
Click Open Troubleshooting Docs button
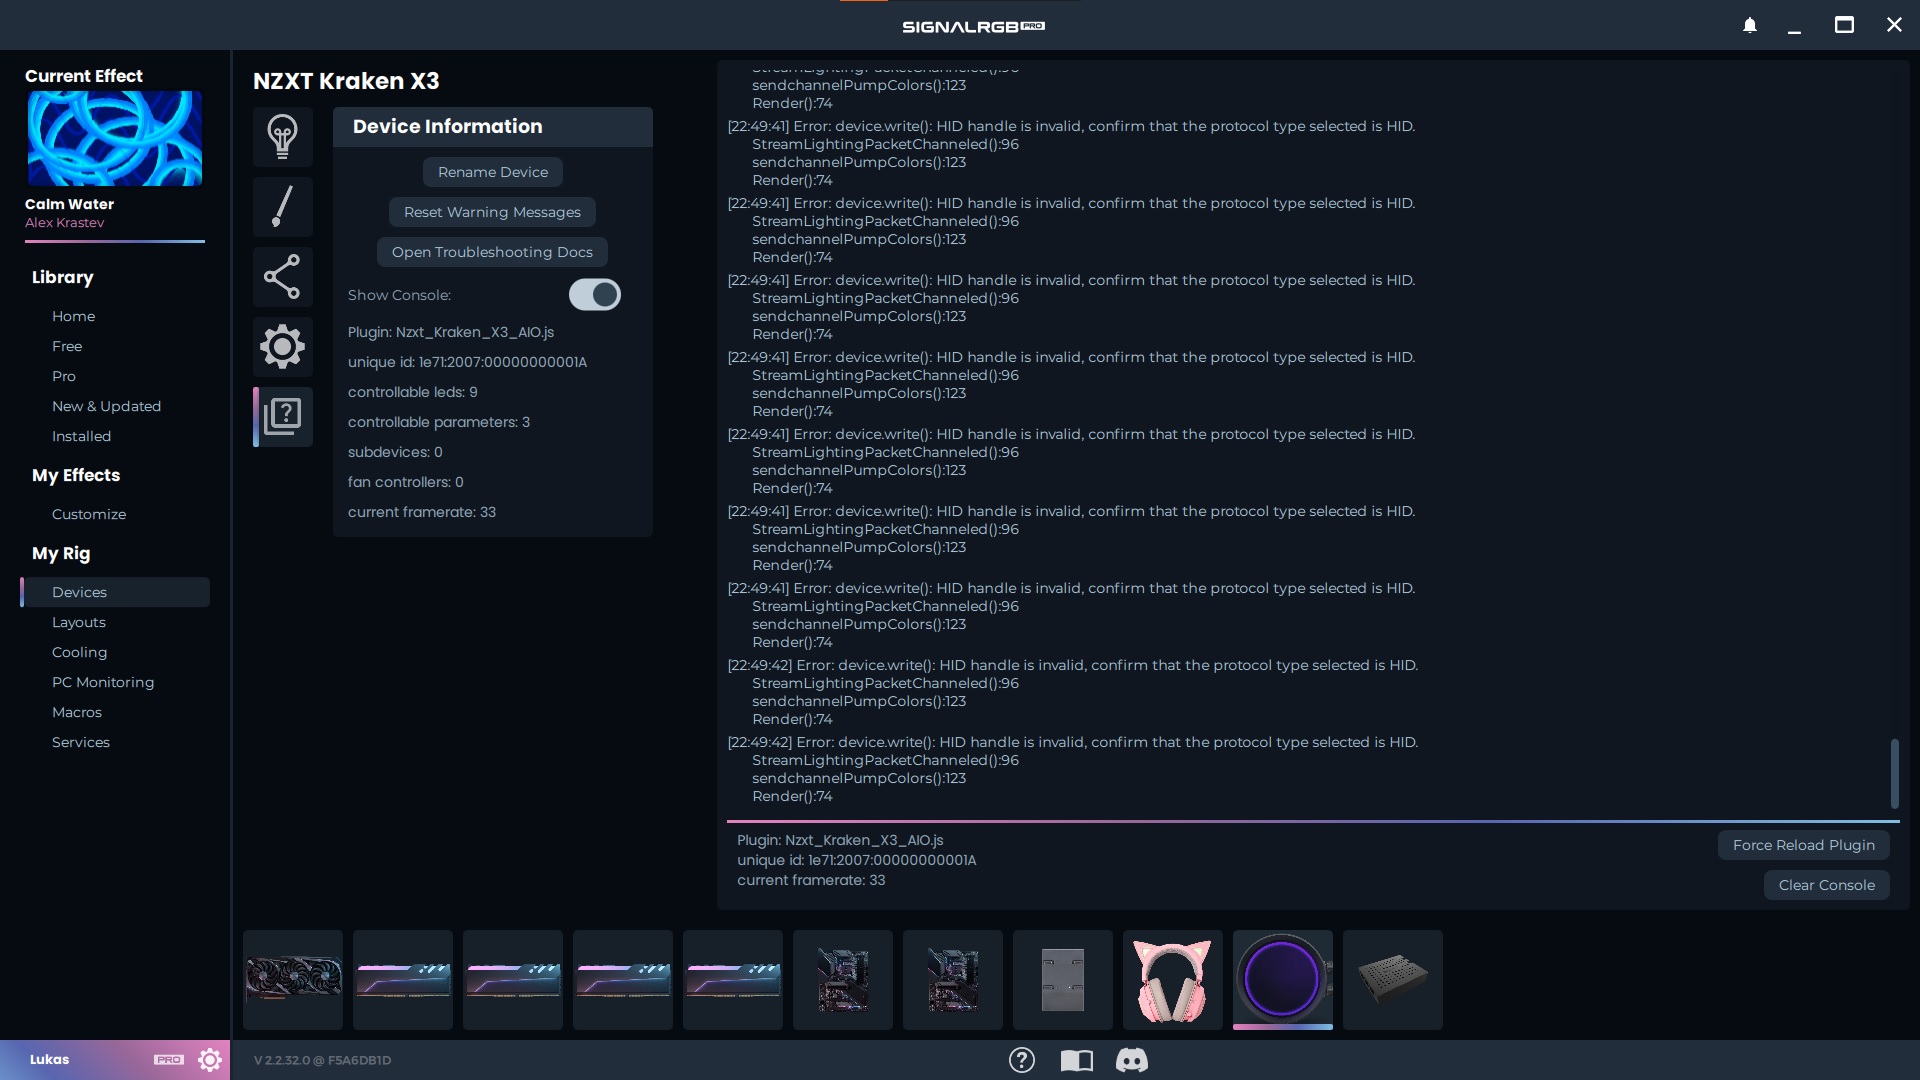(x=492, y=252)
